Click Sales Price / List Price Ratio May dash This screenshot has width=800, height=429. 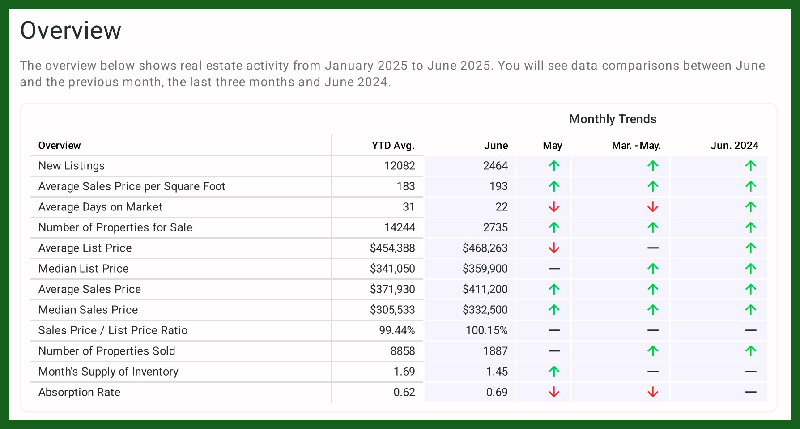(x=553, y=331)
